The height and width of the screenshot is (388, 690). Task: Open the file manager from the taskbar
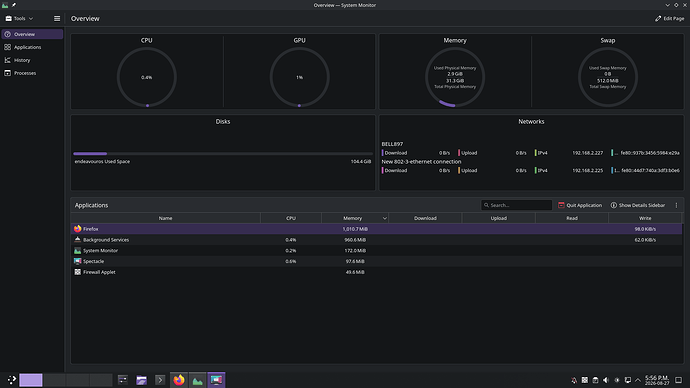pyautogui.click(x=141, y=380)
